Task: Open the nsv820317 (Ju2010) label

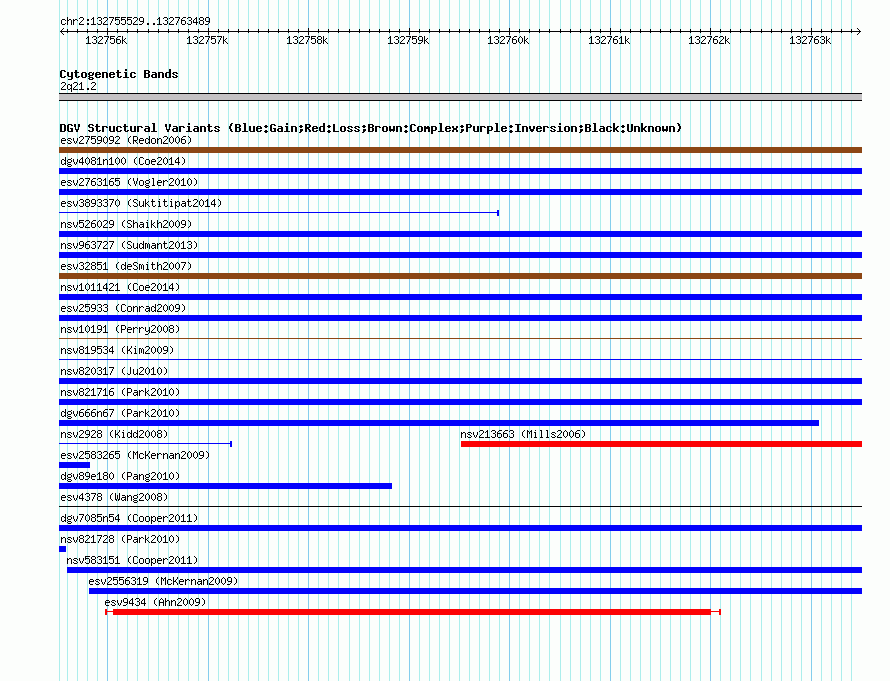Action: click(114, 371)
